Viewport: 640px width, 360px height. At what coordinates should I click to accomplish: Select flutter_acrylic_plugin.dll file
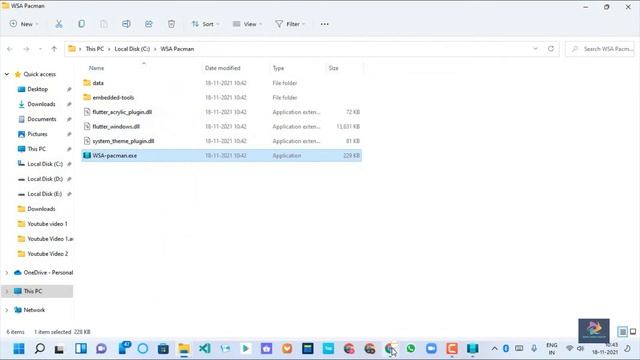[221, 112]
